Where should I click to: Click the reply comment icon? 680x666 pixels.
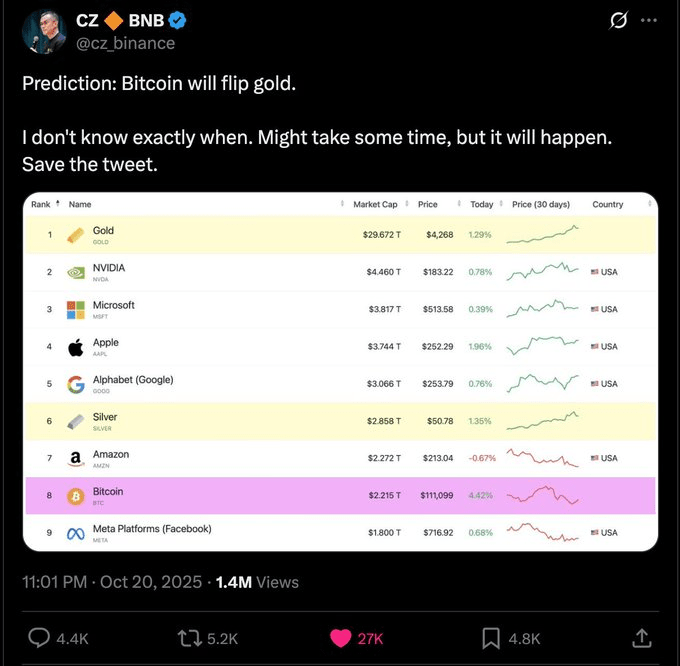pyautogui.click(x=40, y=638)
